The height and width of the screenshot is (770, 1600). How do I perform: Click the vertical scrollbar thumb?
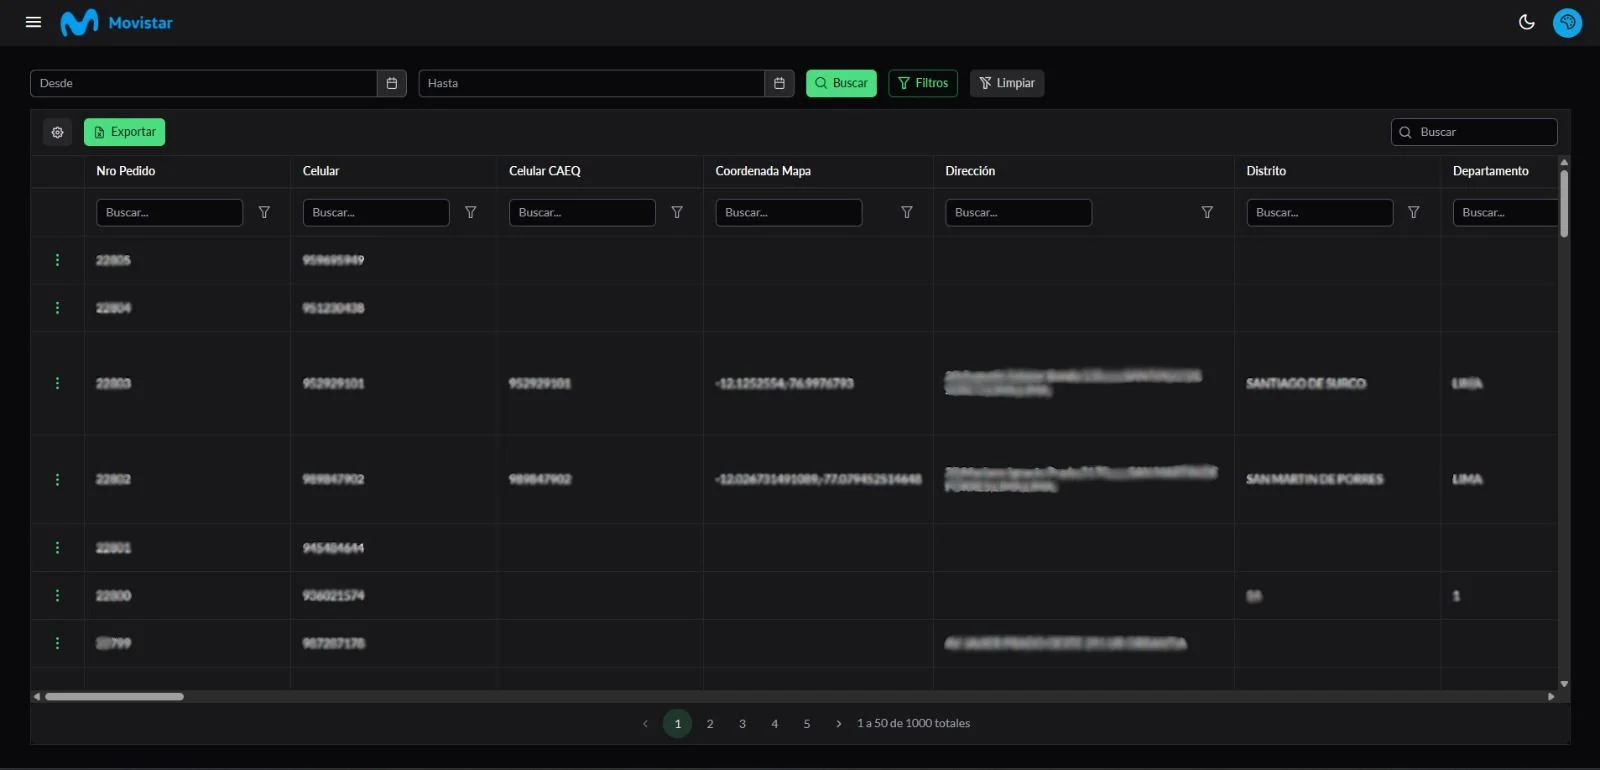(1563, 203)
